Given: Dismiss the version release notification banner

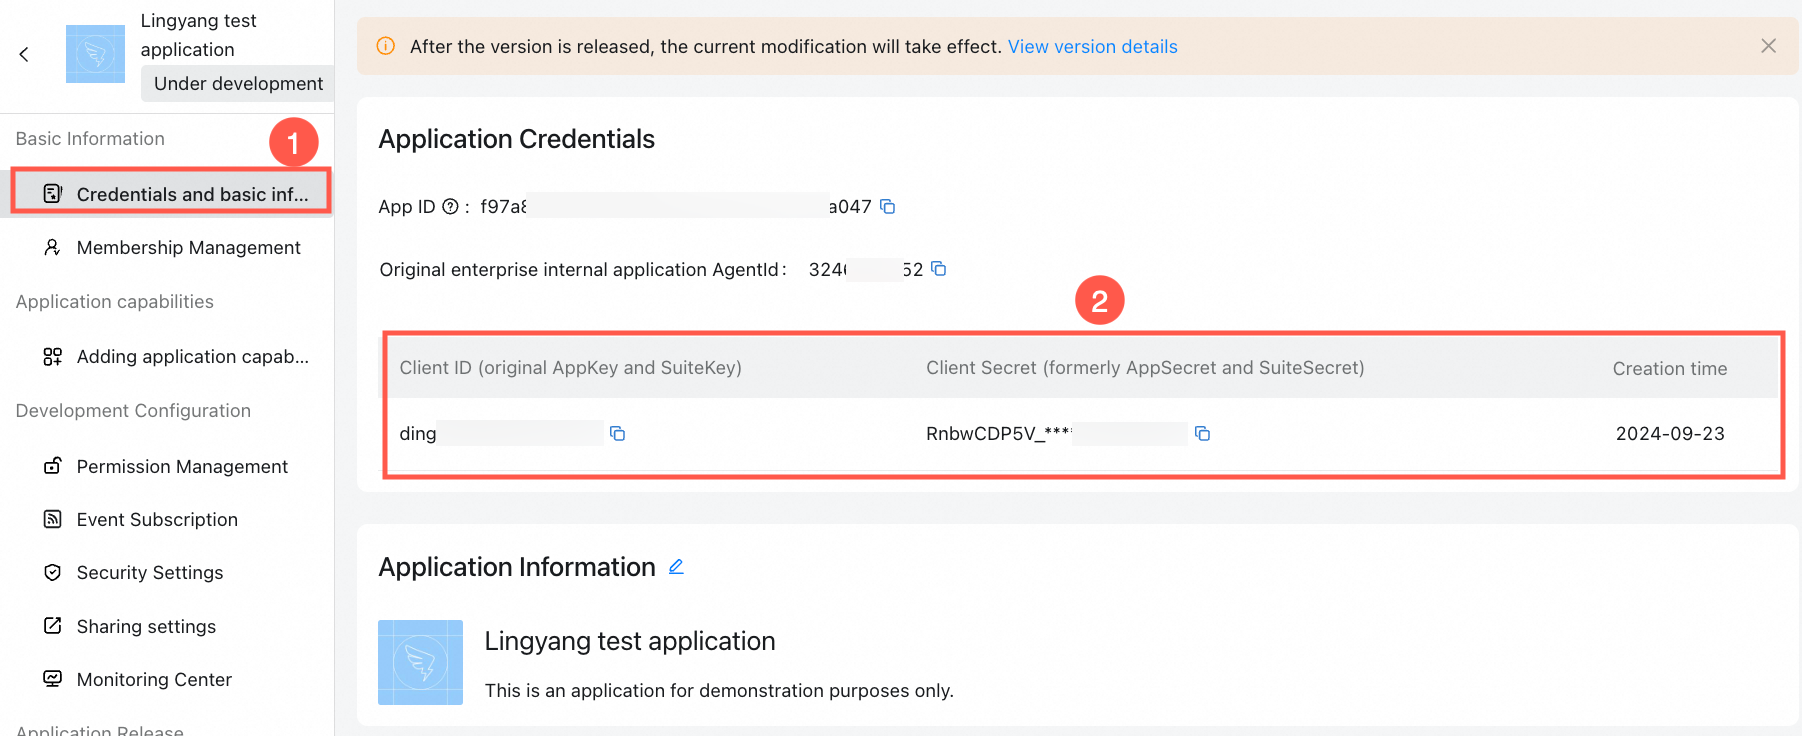Looking at the screenshot, I should (1768, 46).
